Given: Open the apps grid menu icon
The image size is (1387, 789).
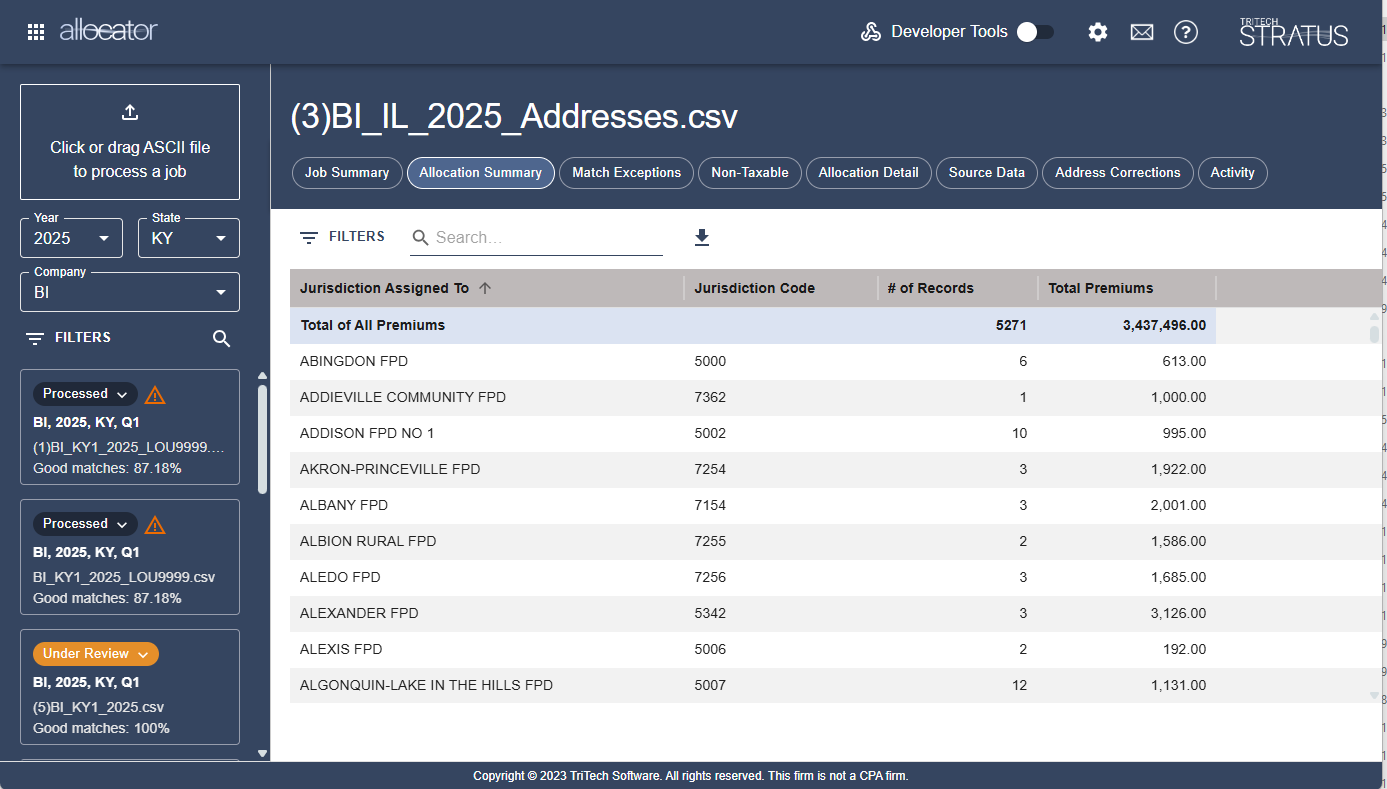Looking at the screenshot, I should tap(36, 32).
